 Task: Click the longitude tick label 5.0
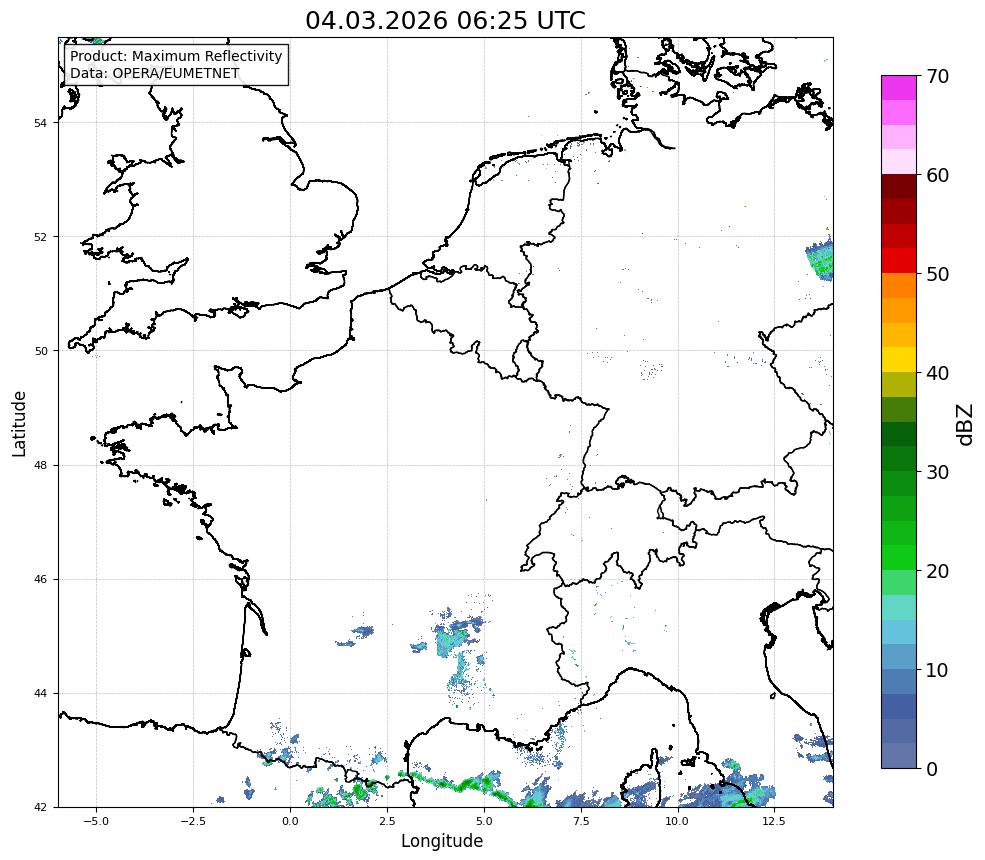click(484, 821)
